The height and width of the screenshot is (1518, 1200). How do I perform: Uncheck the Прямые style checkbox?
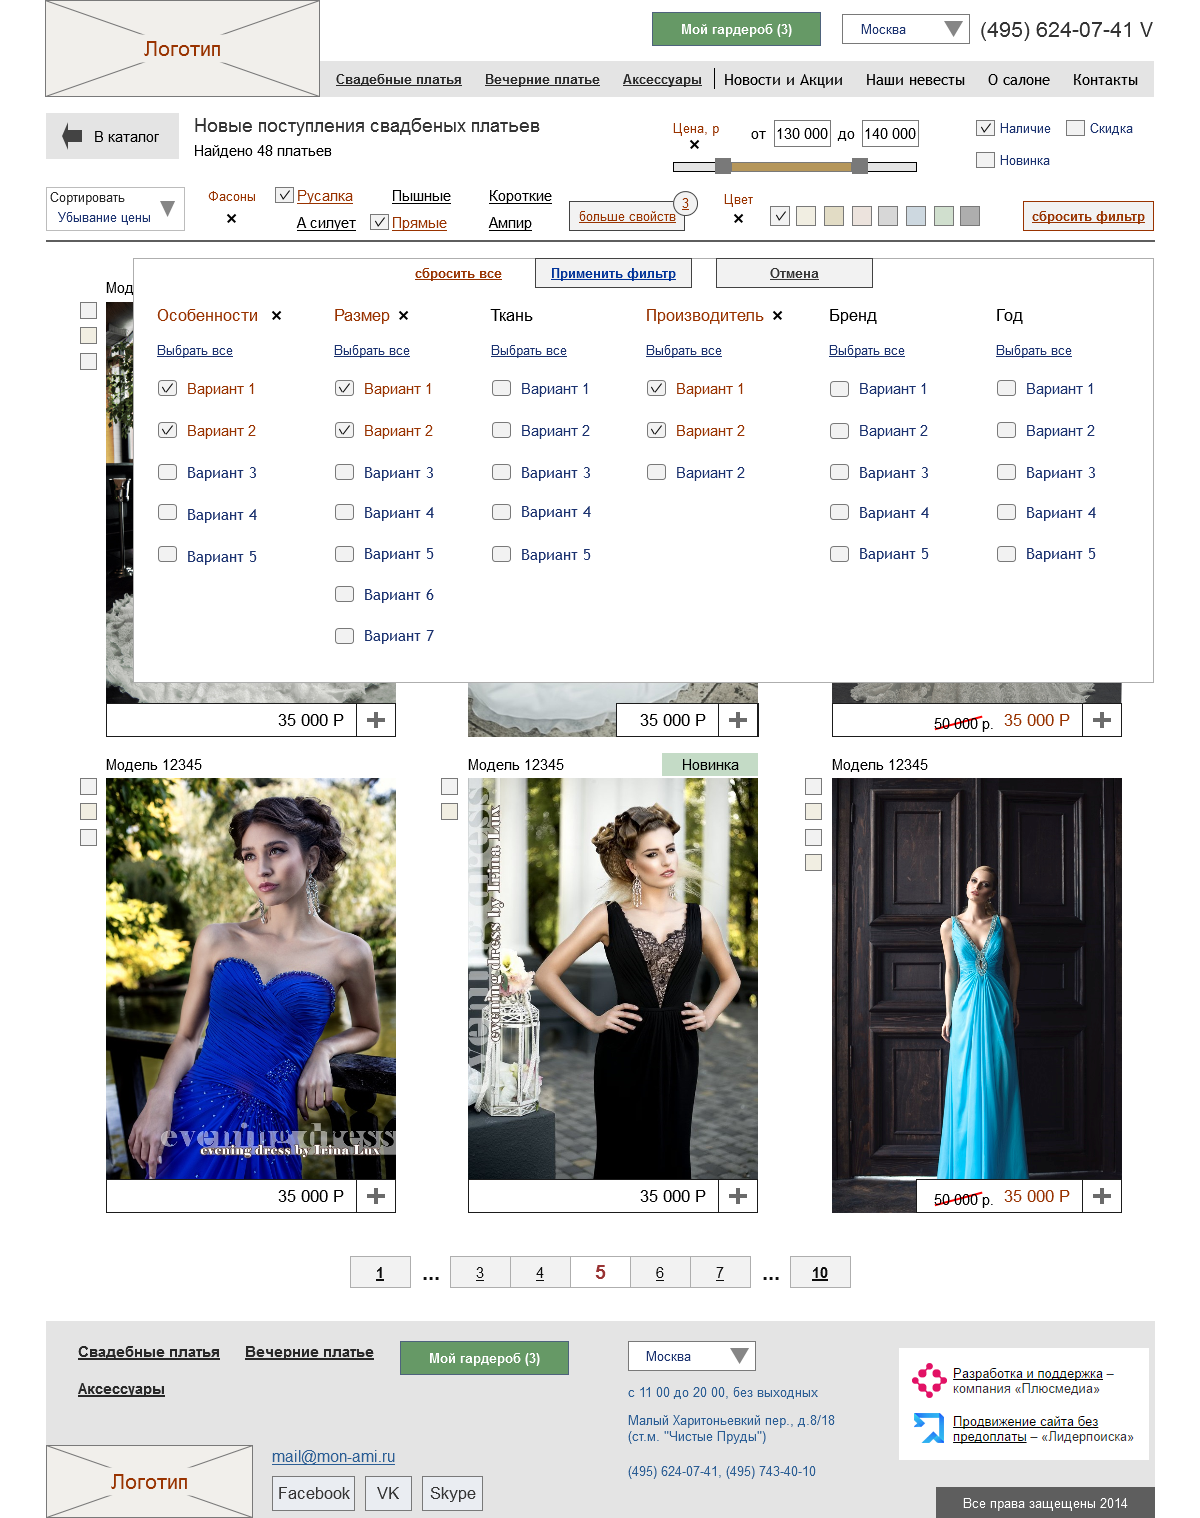[x=379, y=222]
